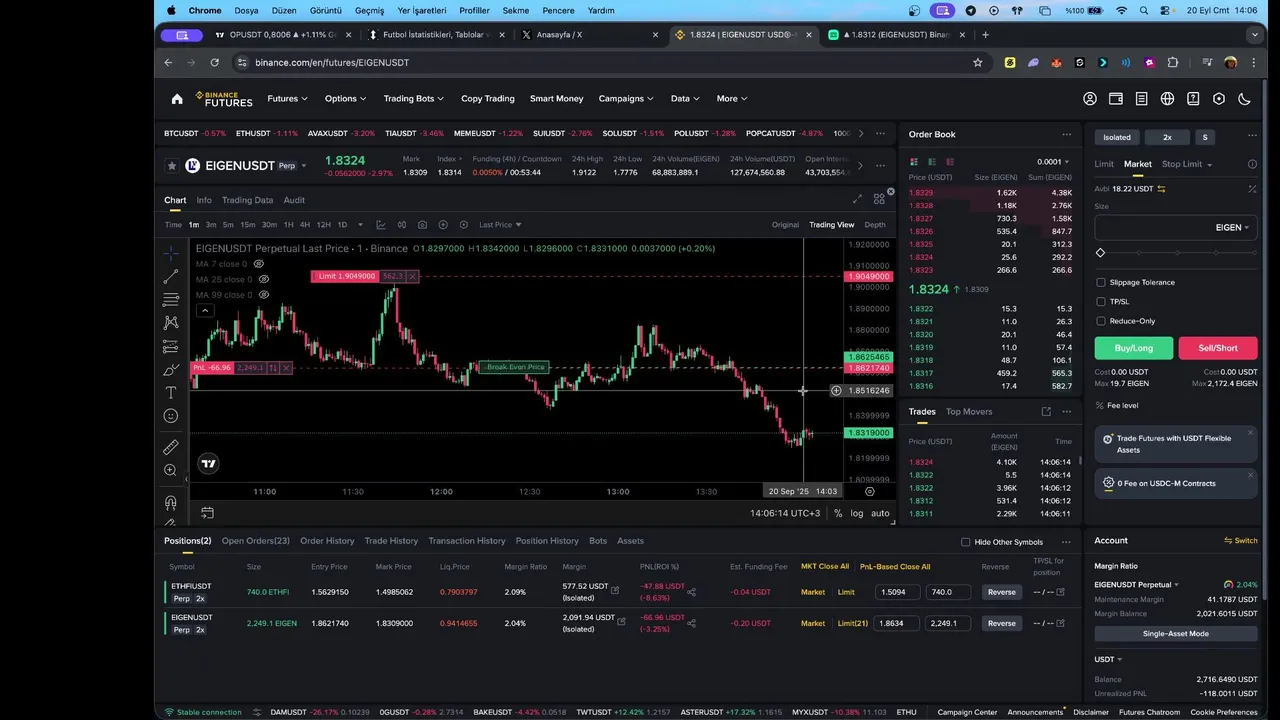1280x720 pixels.
Task: Click the Buy/Long button
Action: tap(1133, 348)
